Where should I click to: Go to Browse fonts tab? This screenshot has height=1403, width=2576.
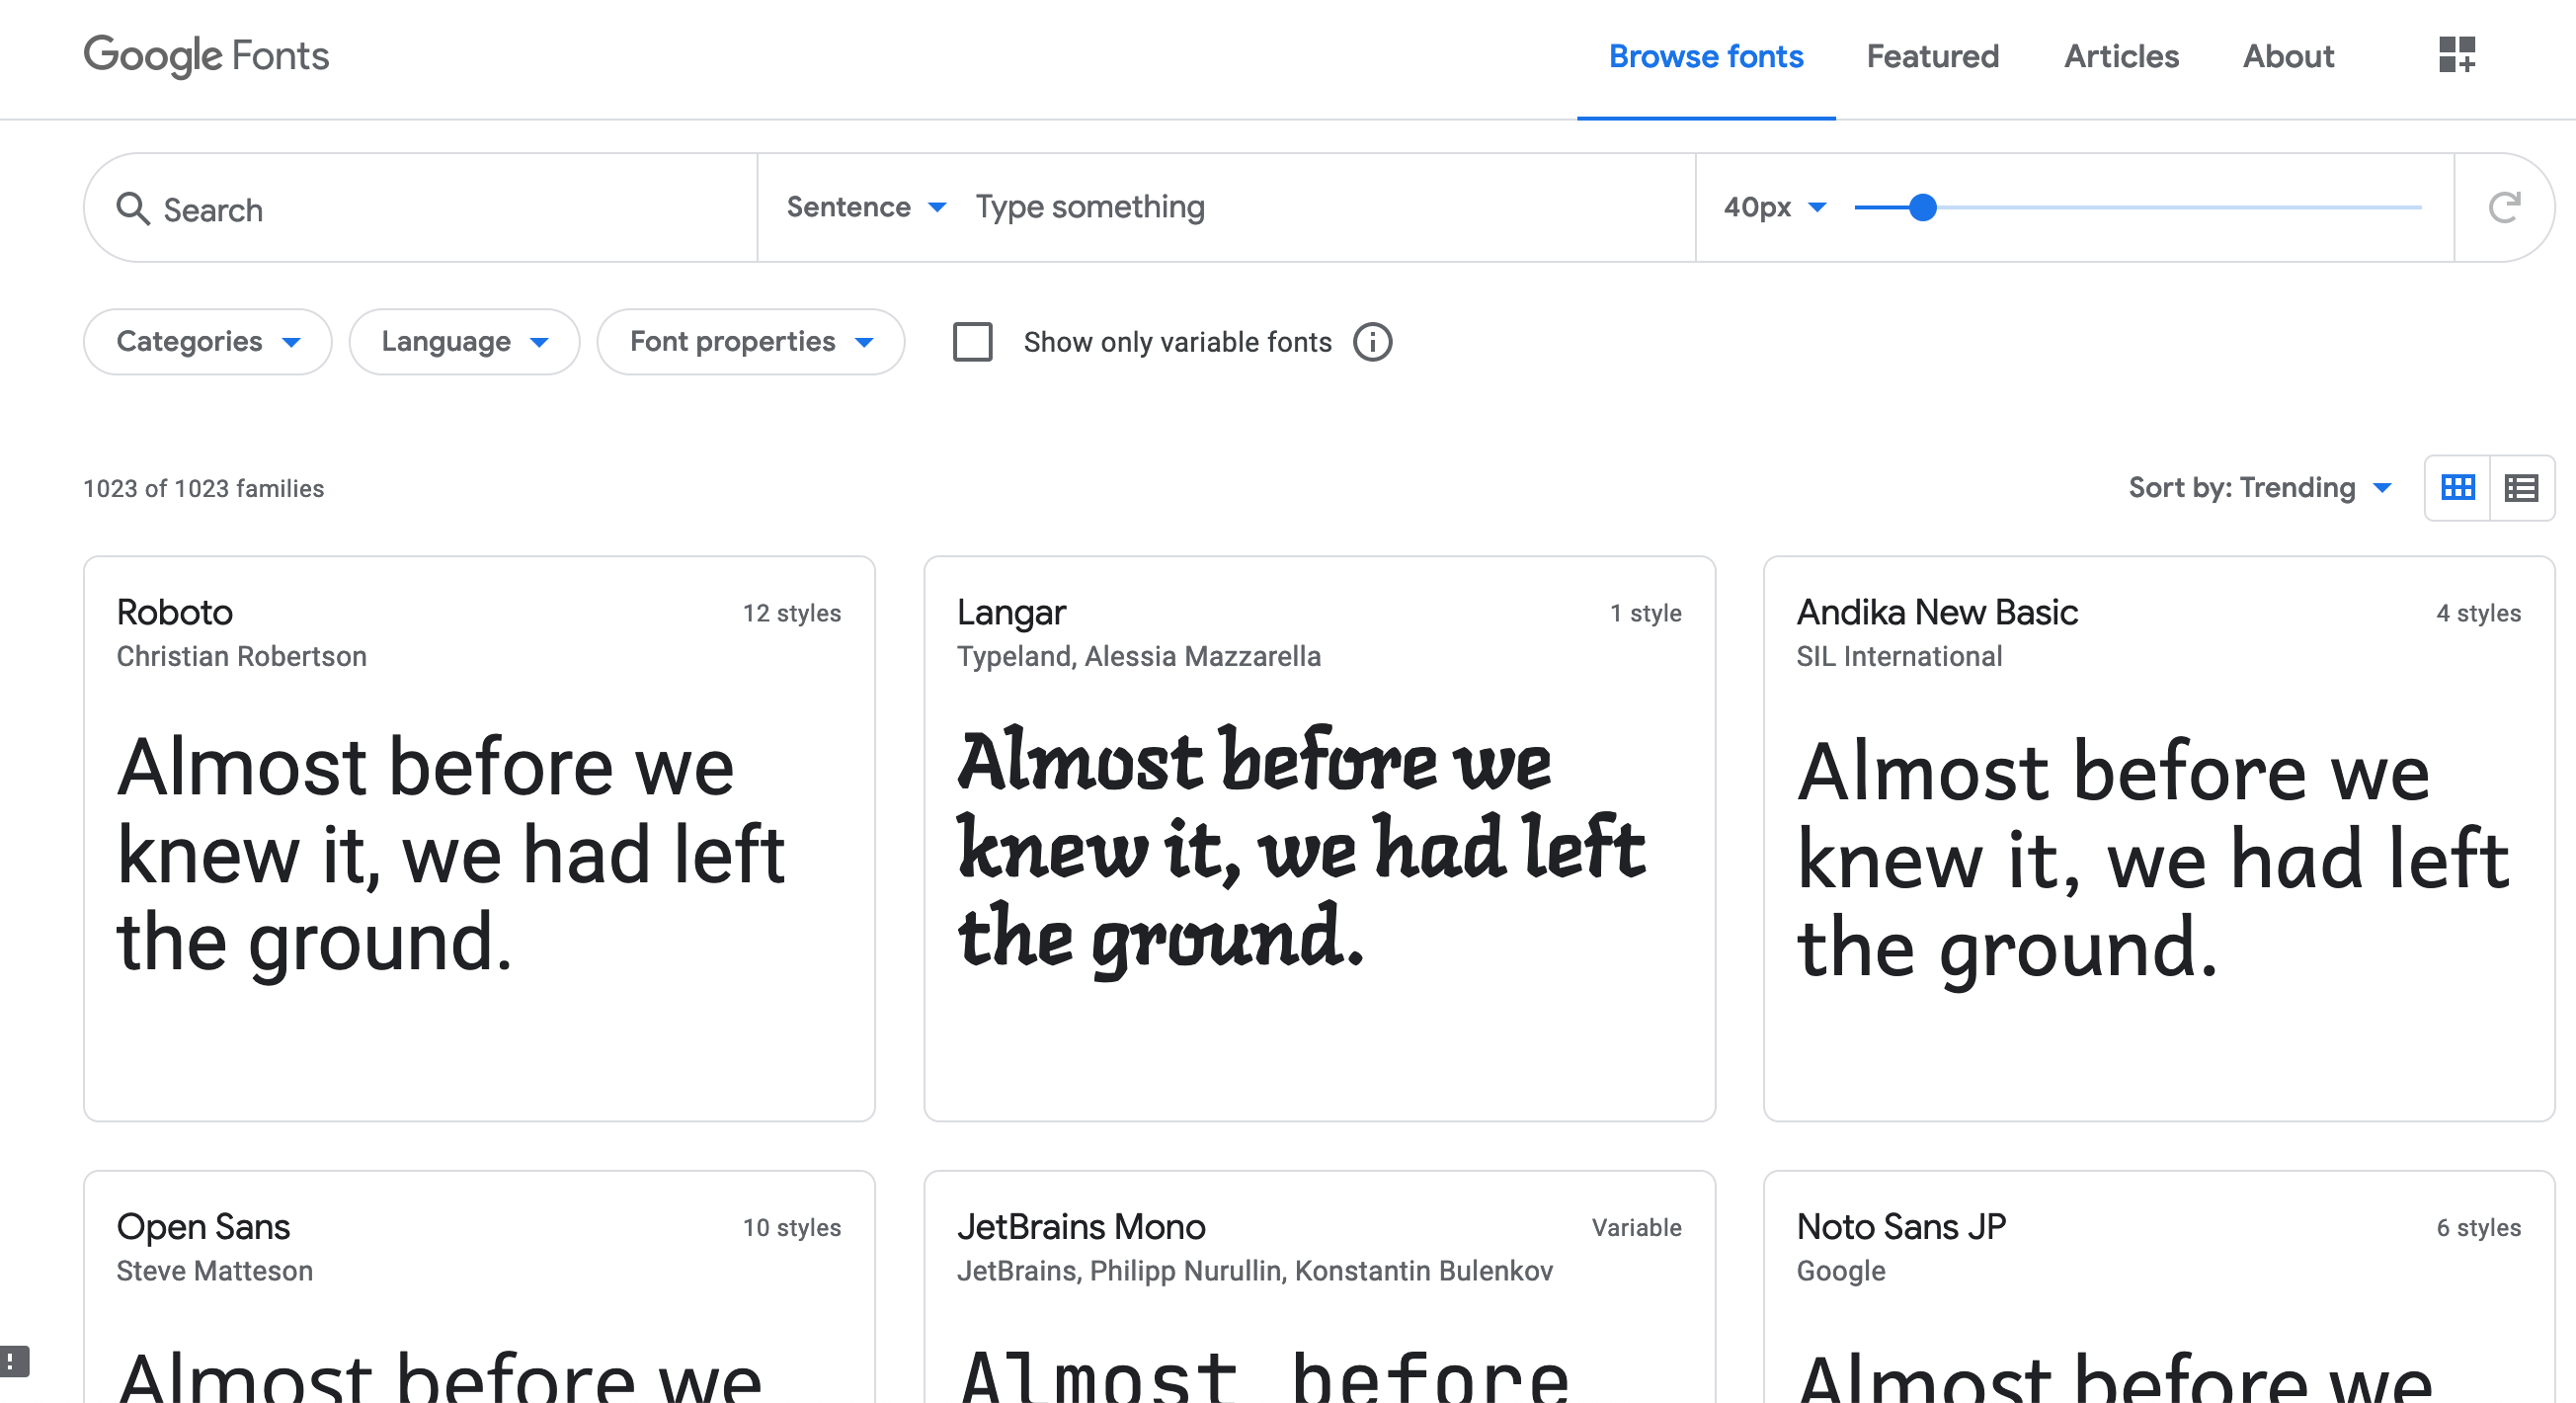pos(1706,57)
